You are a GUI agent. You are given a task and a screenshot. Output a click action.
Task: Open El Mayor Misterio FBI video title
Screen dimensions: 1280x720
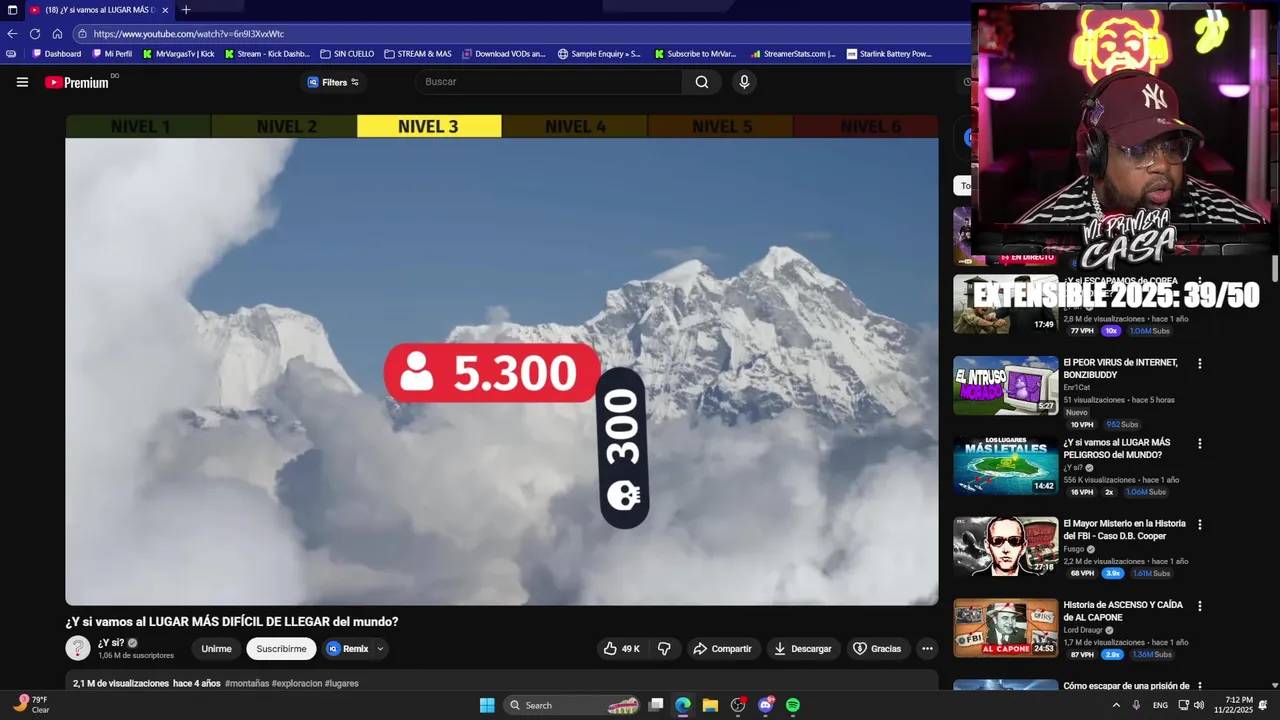pyautogui.click(x=1124, y=530)
